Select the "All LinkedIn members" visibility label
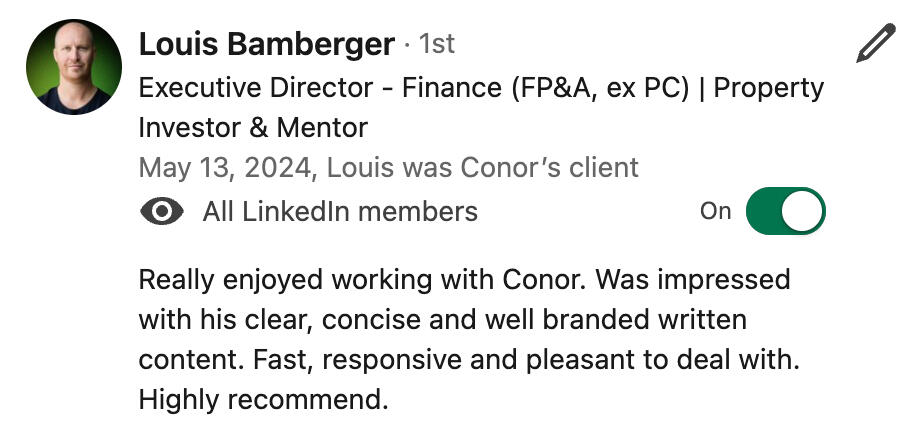Image resolution: width=920 pixels, height=434 pixels. (x=339, y=212)
